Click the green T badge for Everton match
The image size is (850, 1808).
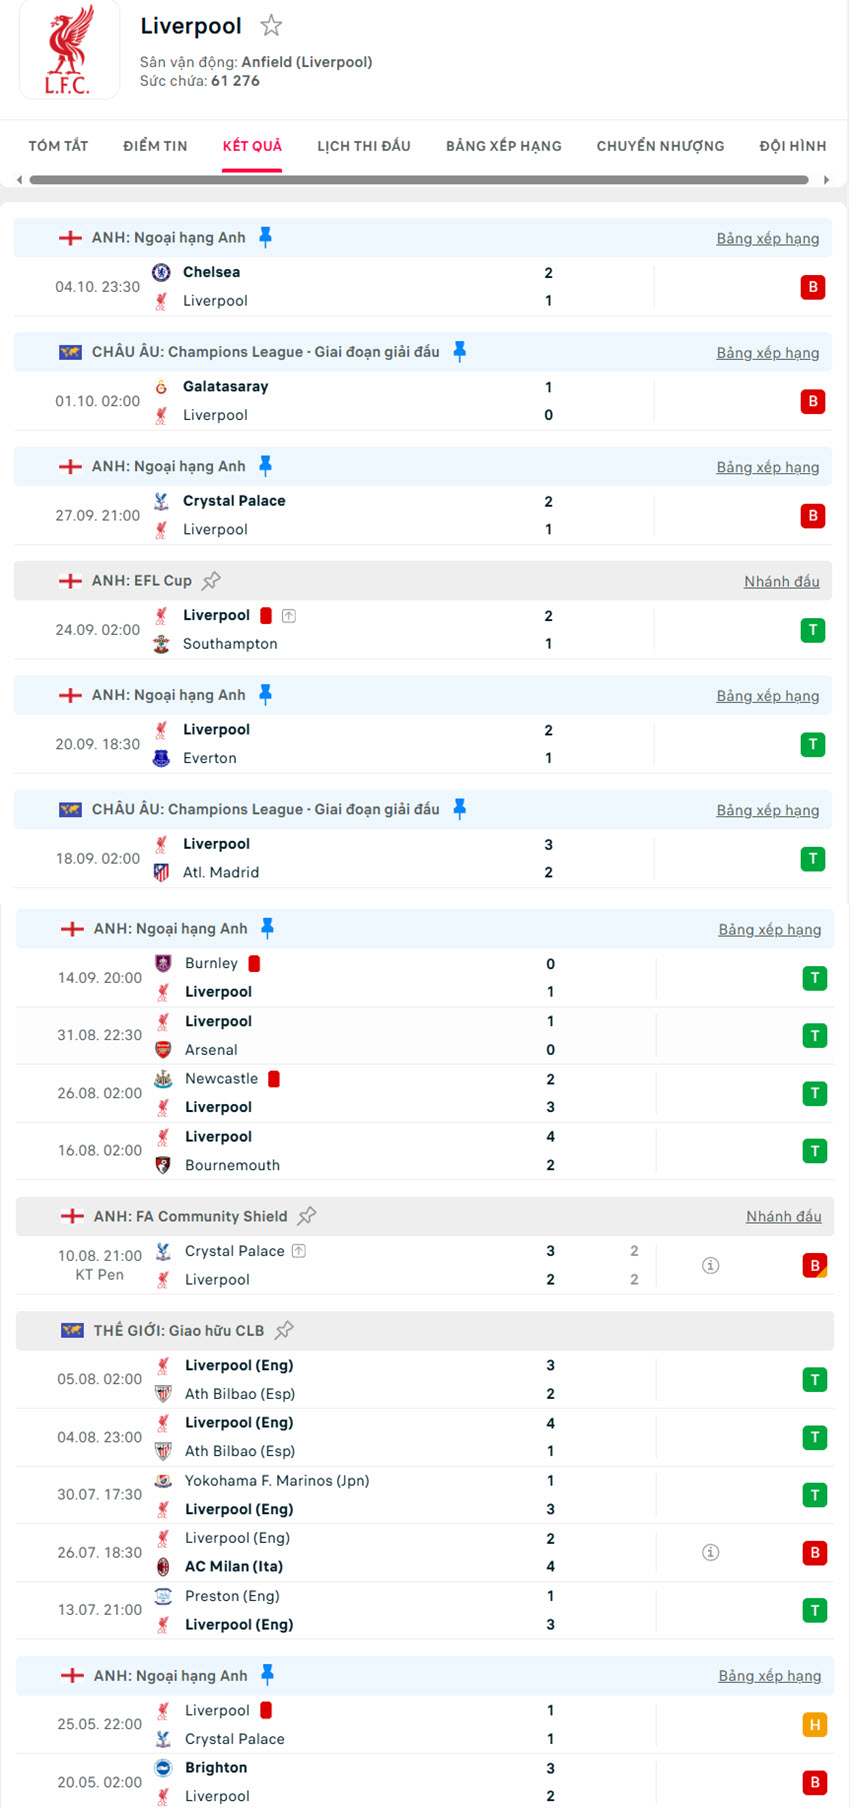click(813, 744)
